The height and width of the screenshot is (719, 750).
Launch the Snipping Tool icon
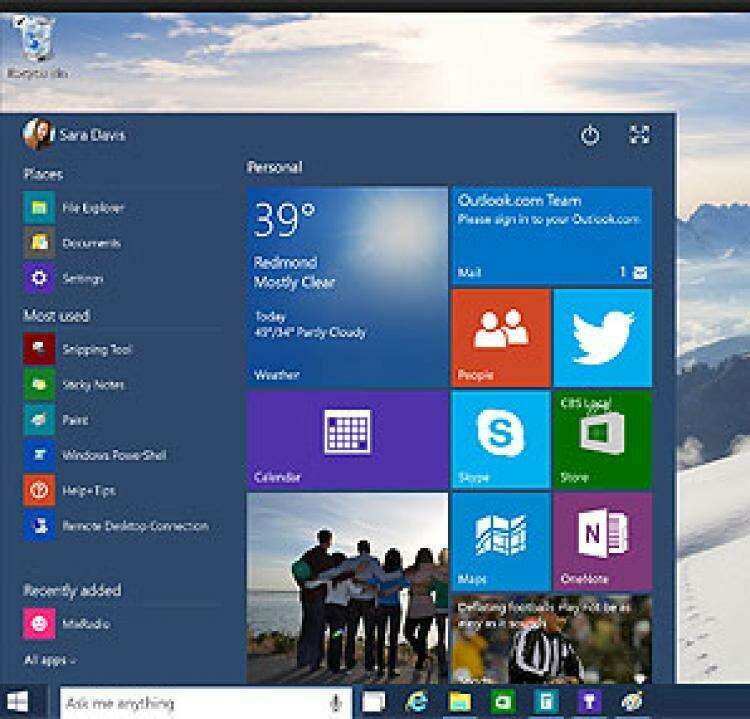point(39,349)
